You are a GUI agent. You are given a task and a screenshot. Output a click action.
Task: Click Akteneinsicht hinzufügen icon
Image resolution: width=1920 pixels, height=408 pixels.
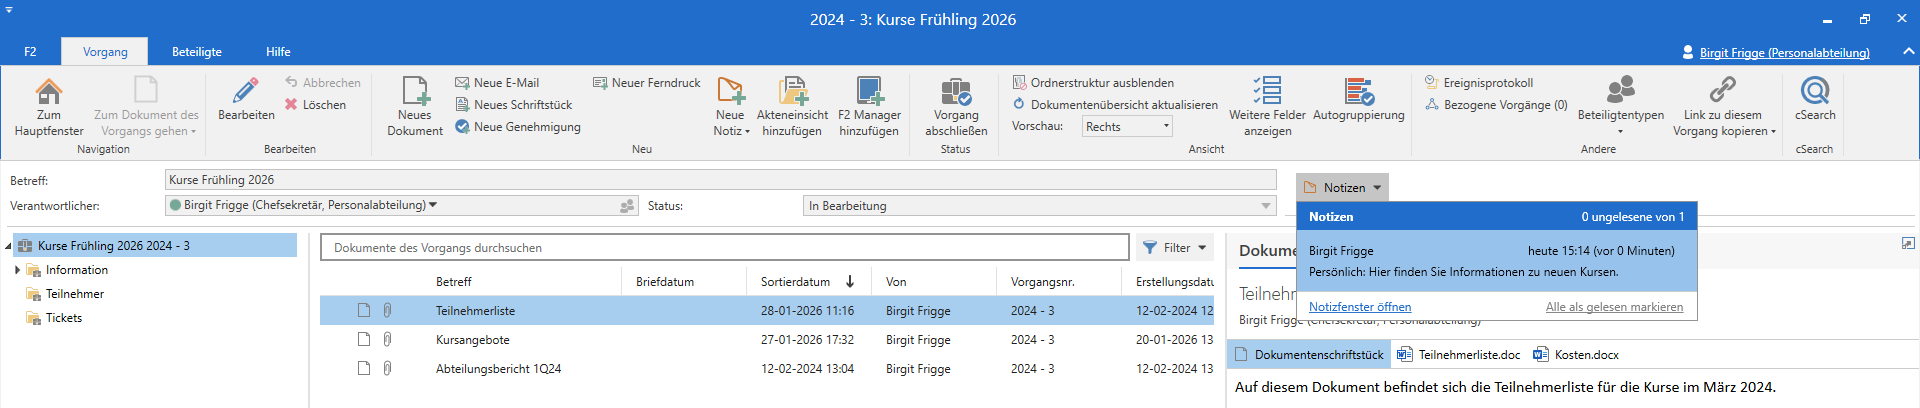792,92
